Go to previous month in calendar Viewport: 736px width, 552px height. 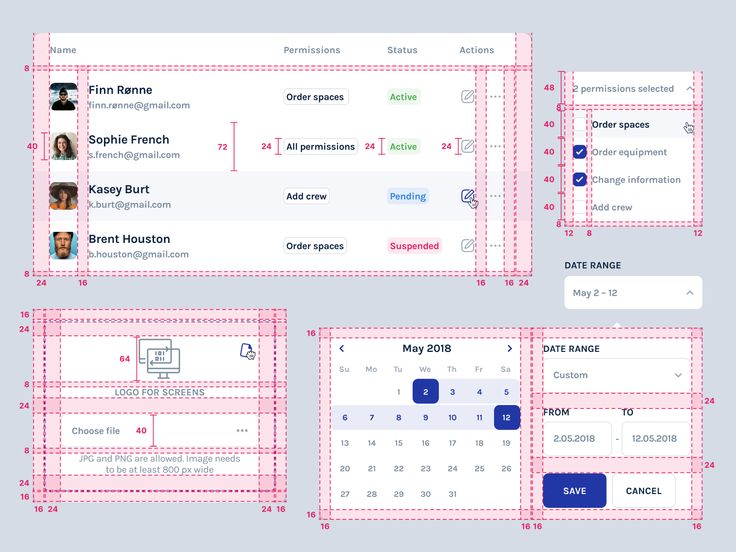coord(342,349)
